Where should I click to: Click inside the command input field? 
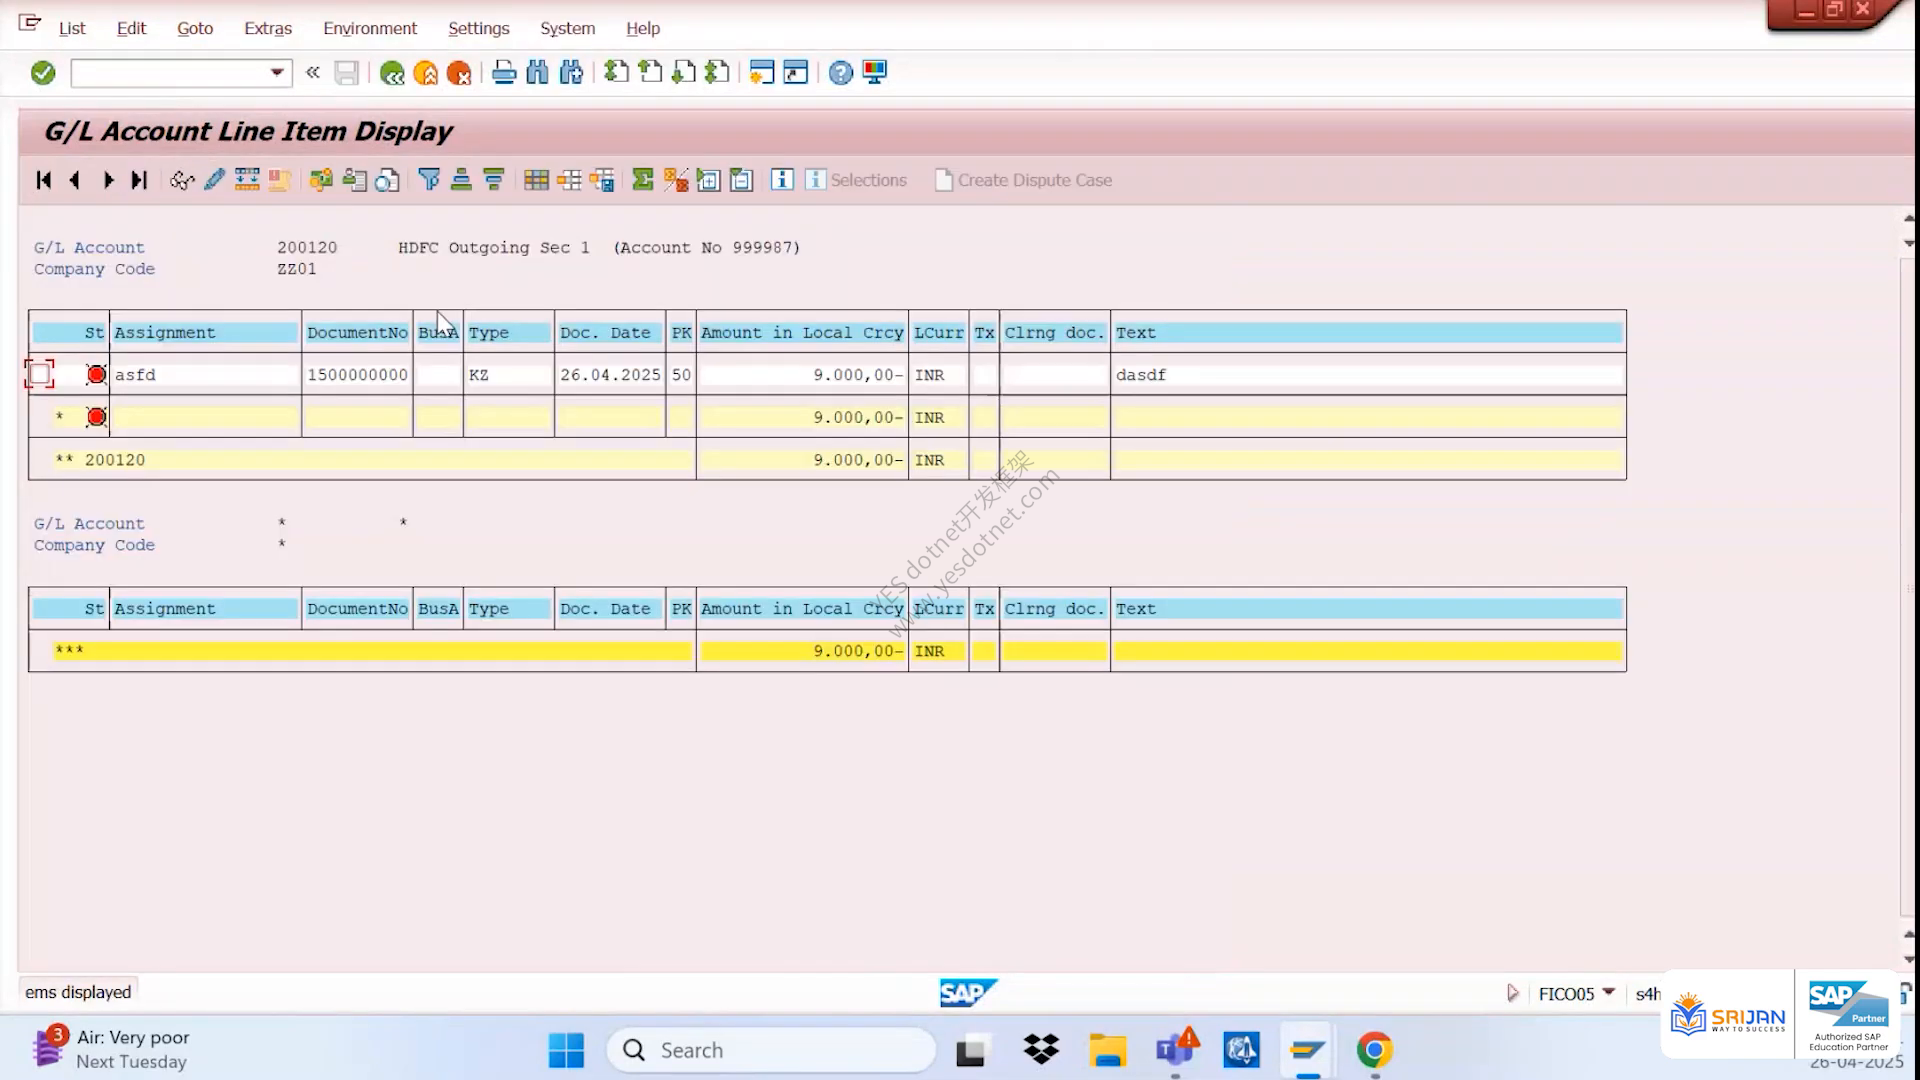tap(168, 73)
